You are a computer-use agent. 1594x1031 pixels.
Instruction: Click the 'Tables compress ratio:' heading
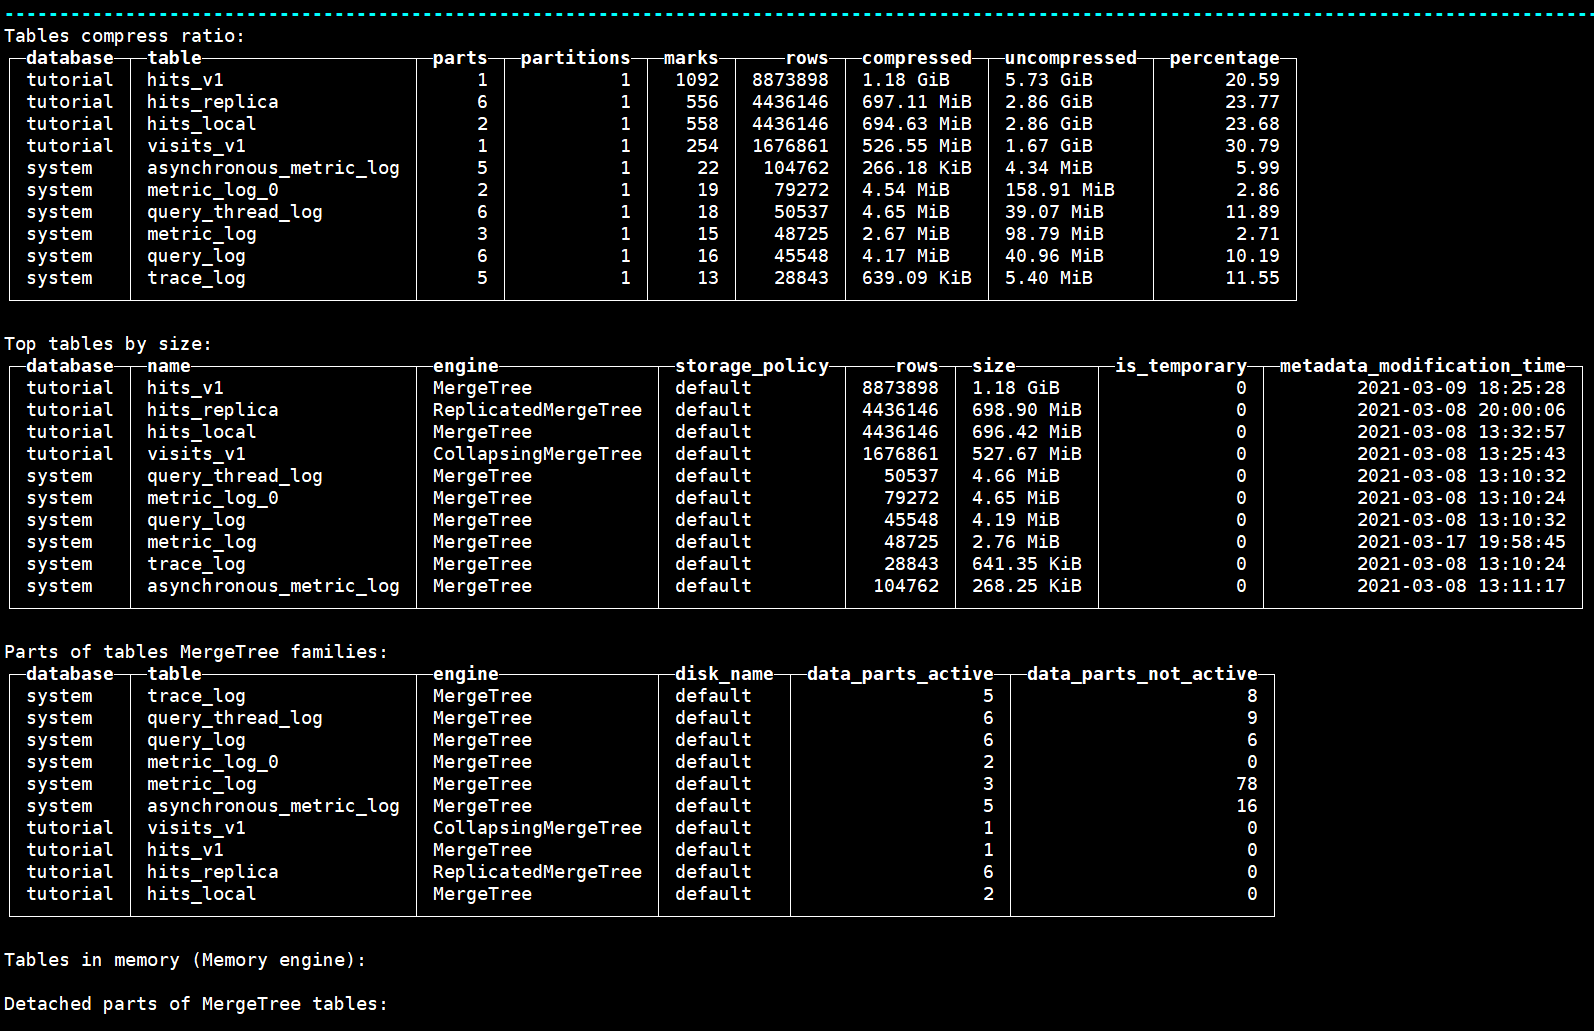124,36
